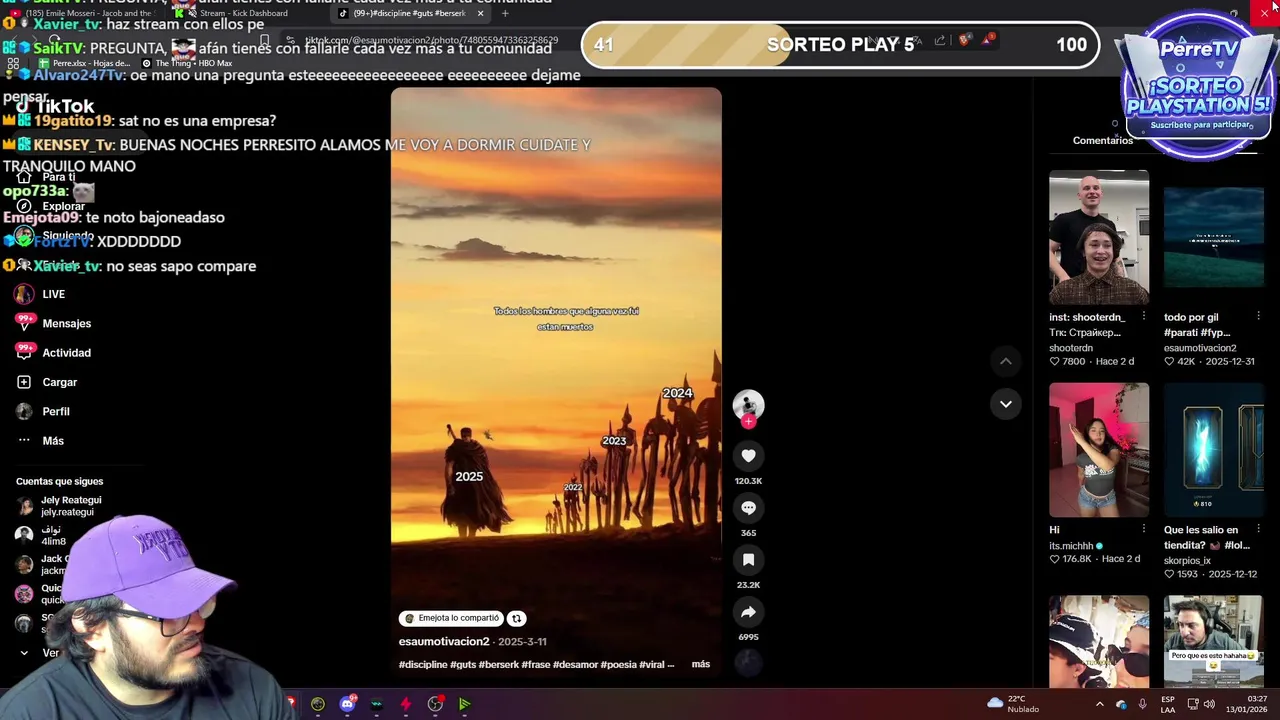Open options dots on its.michhh 'Hi' card
1280x720 pixels.
point(1143,529)
